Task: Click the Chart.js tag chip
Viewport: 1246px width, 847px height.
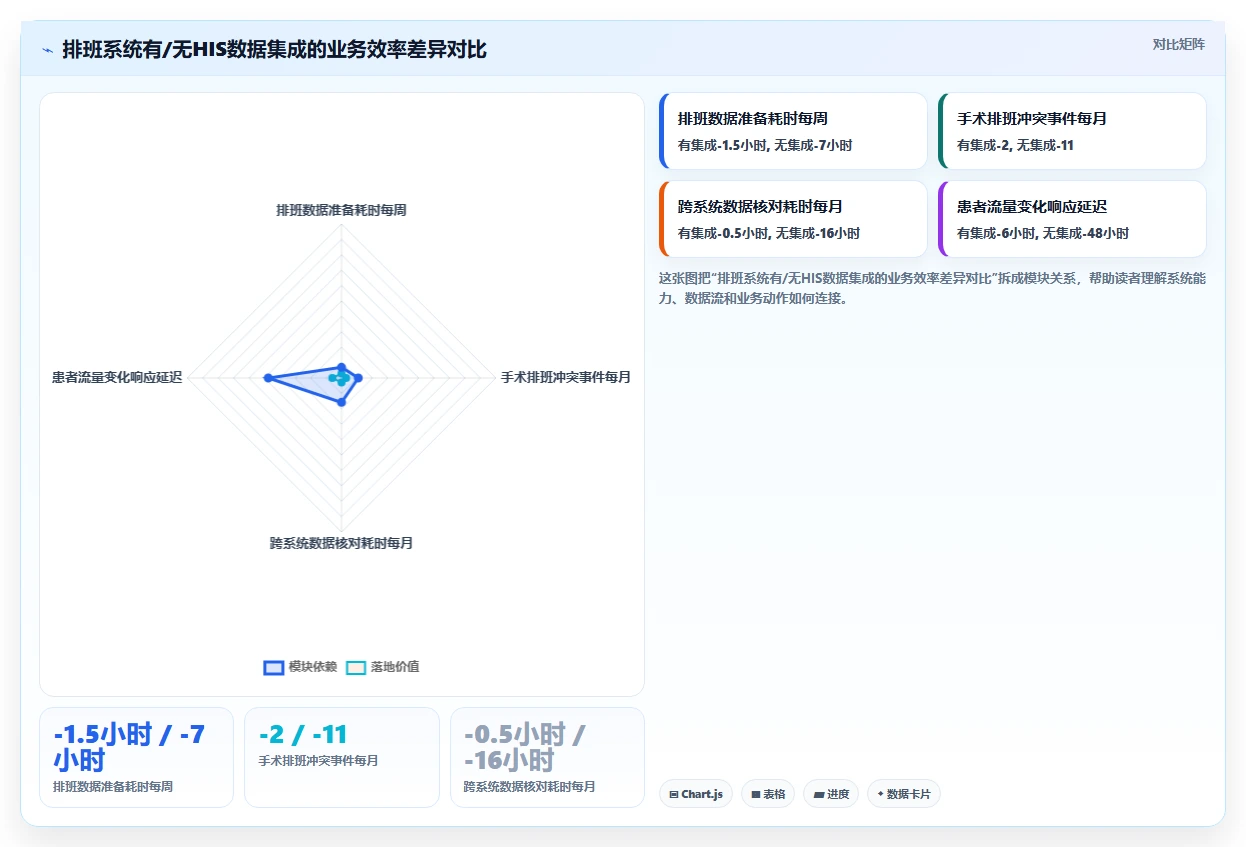Action: point(696,794)
